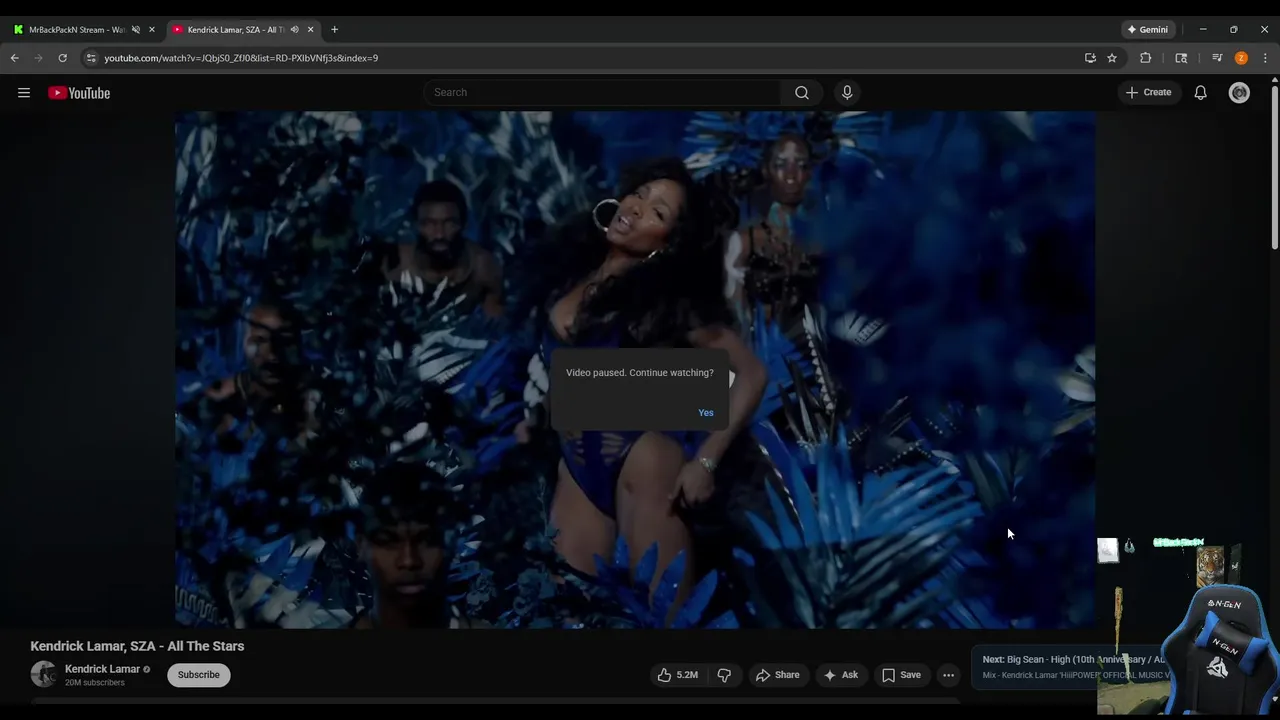Click 'Video paused. Continue watching?' text
This screenshot has width=1280, height=720.
coord(640,373)
